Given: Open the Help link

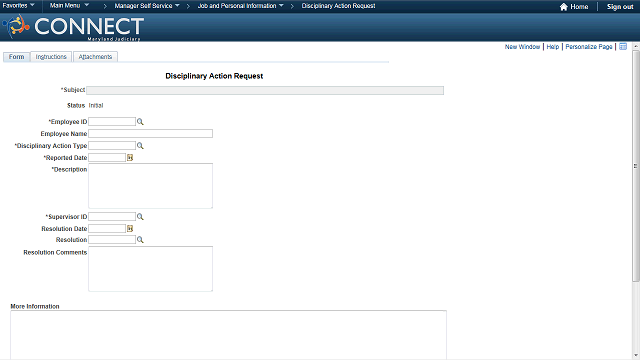Looking at the screenshot, I should point(553,47).
